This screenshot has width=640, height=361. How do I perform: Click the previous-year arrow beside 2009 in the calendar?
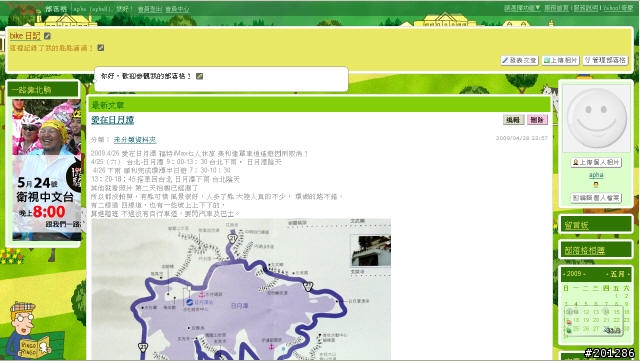(x=564, y=274)
